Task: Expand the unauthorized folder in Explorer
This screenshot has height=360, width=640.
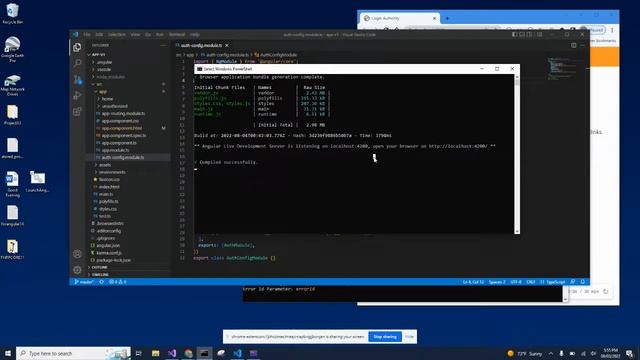Action: pos(115,106)
